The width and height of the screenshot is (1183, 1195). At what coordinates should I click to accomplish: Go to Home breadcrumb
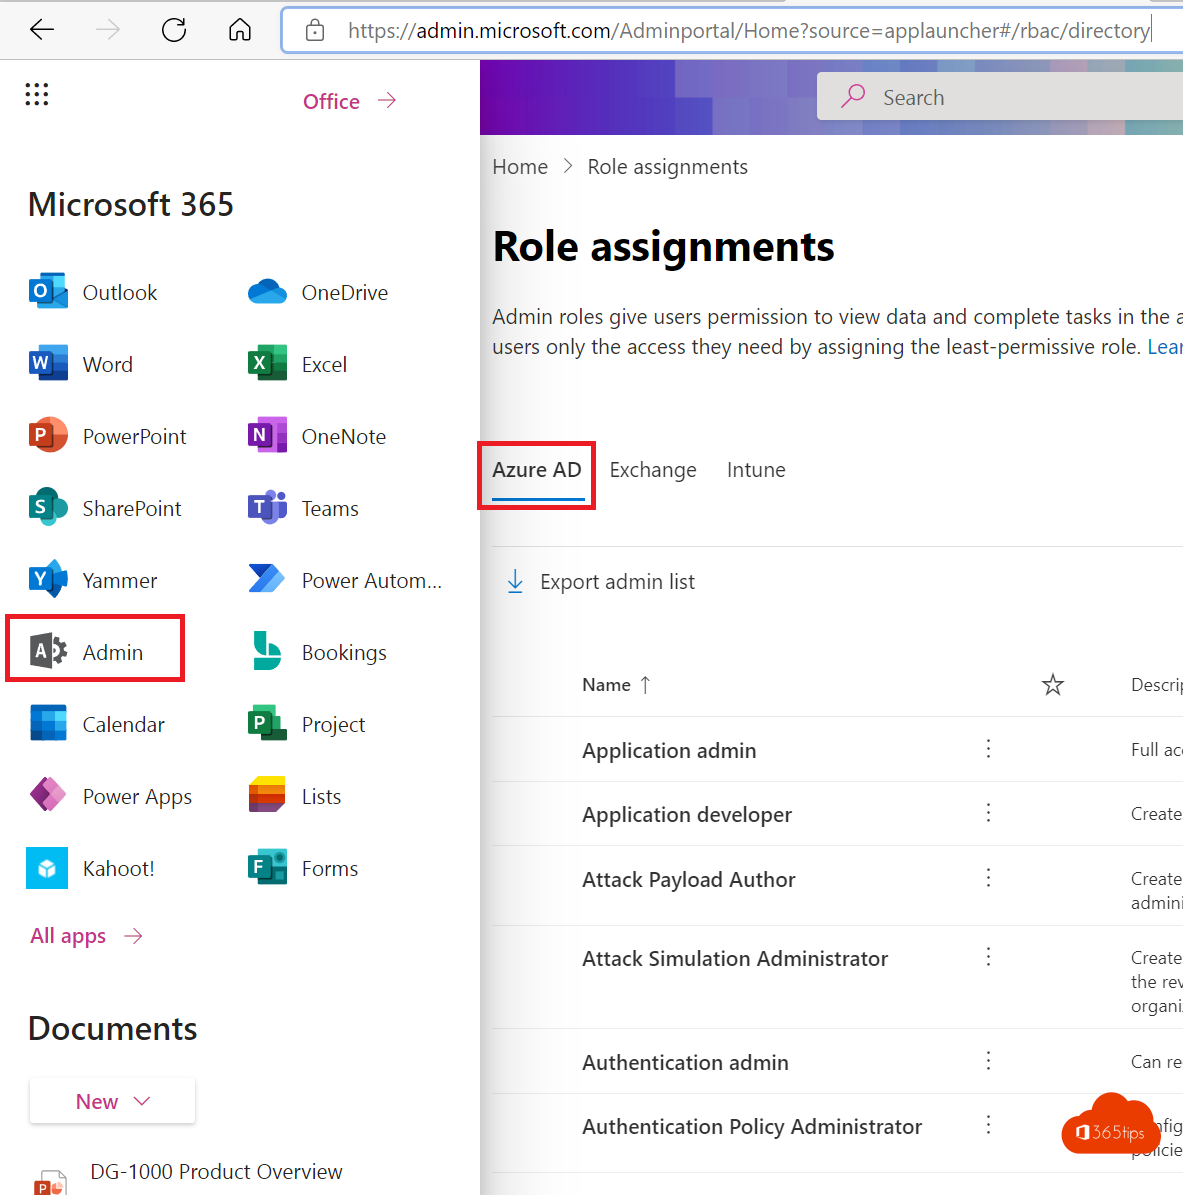pyautogui.click(x=520, y=167)
